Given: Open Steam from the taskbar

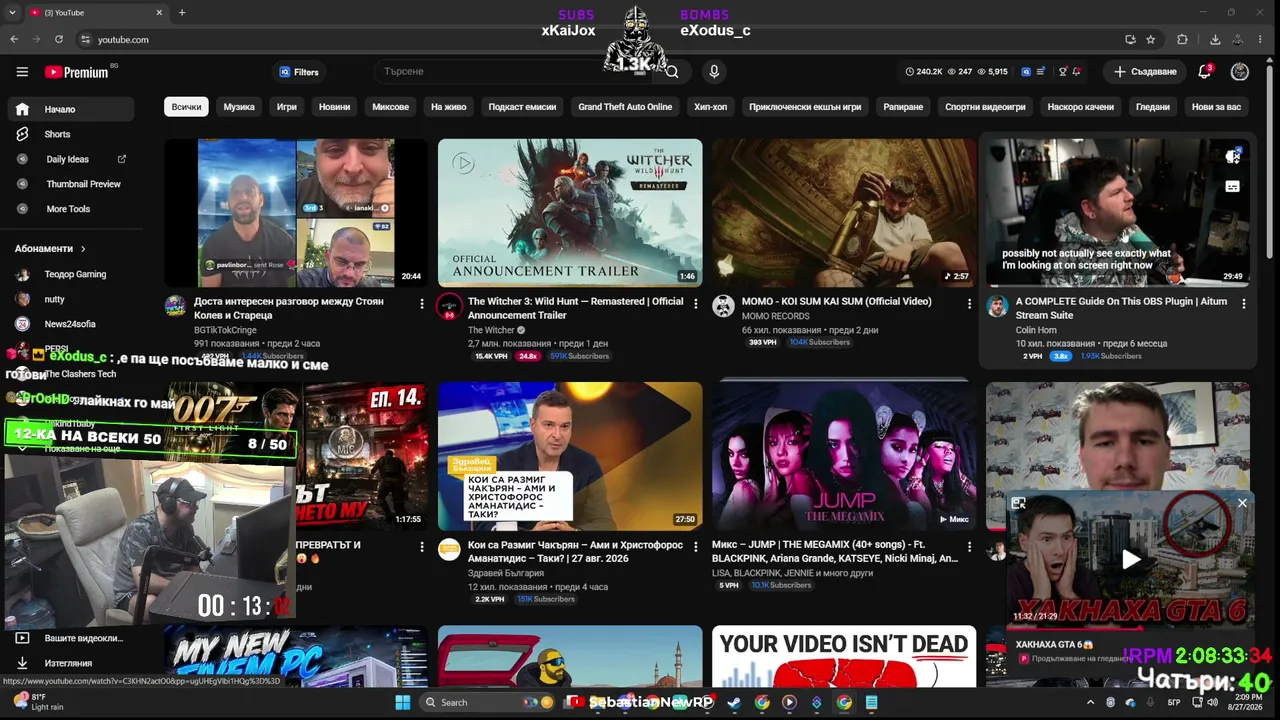Looking at the screenshot, I should pos(733,702).
